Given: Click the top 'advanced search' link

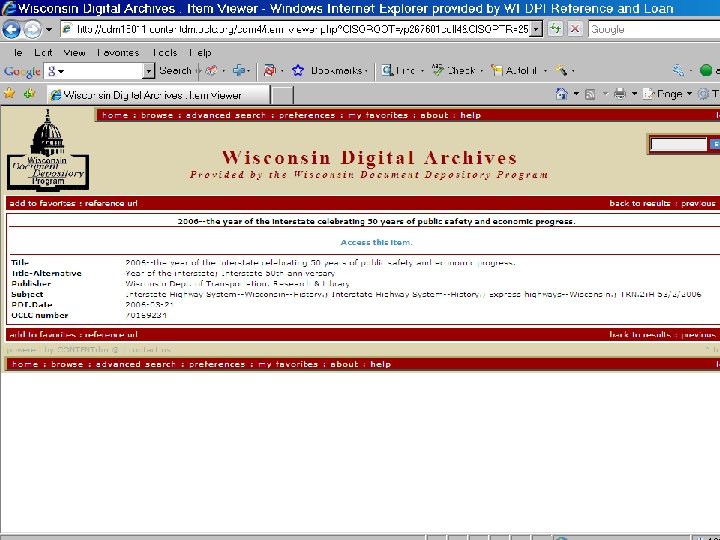Looking at the screenshot, I should click(x=226, y=115).
